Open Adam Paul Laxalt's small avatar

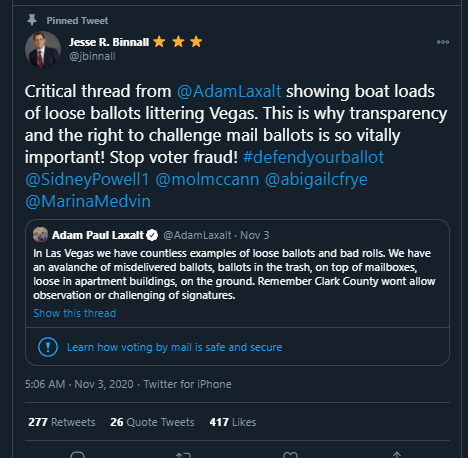pyautogui.click(x=41, y=234)
